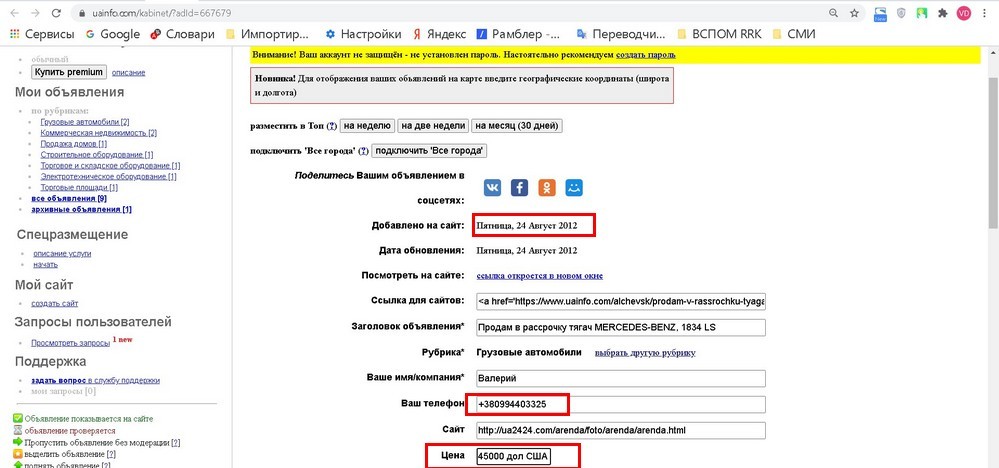Open the Переводчи... bookmark
The width and height of the screenshot is (999, 468).
(x=621, y=34)
